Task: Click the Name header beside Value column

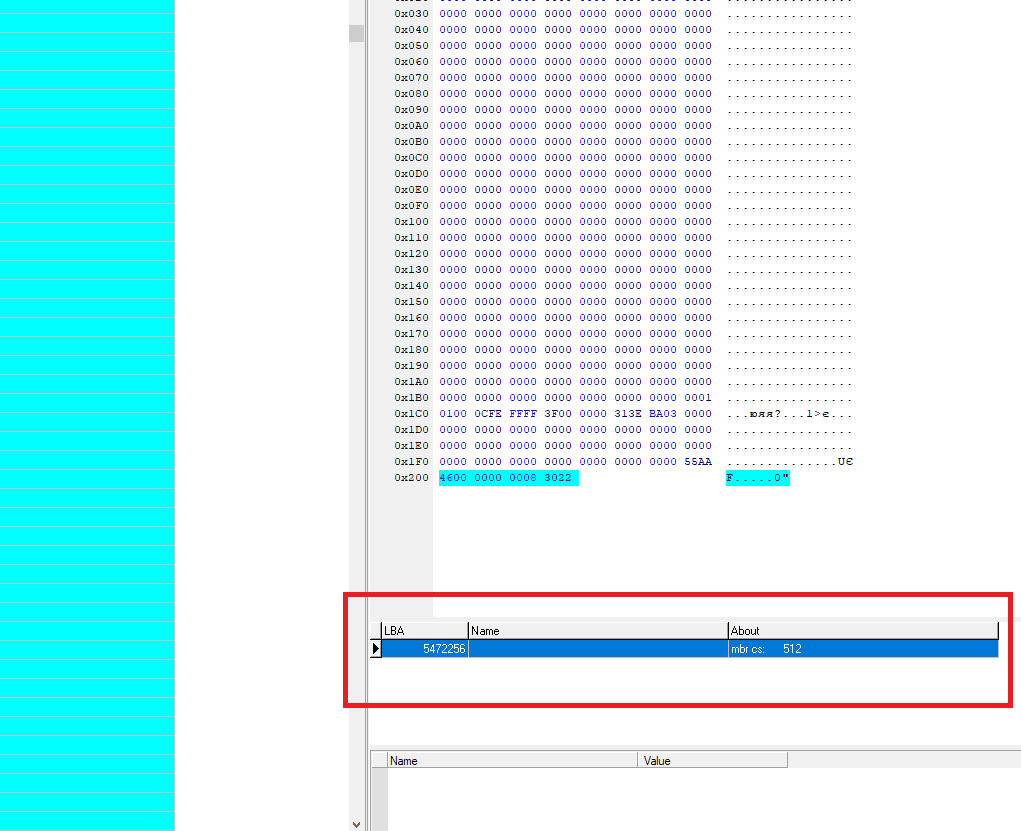Action: click(x=512, y=760)
